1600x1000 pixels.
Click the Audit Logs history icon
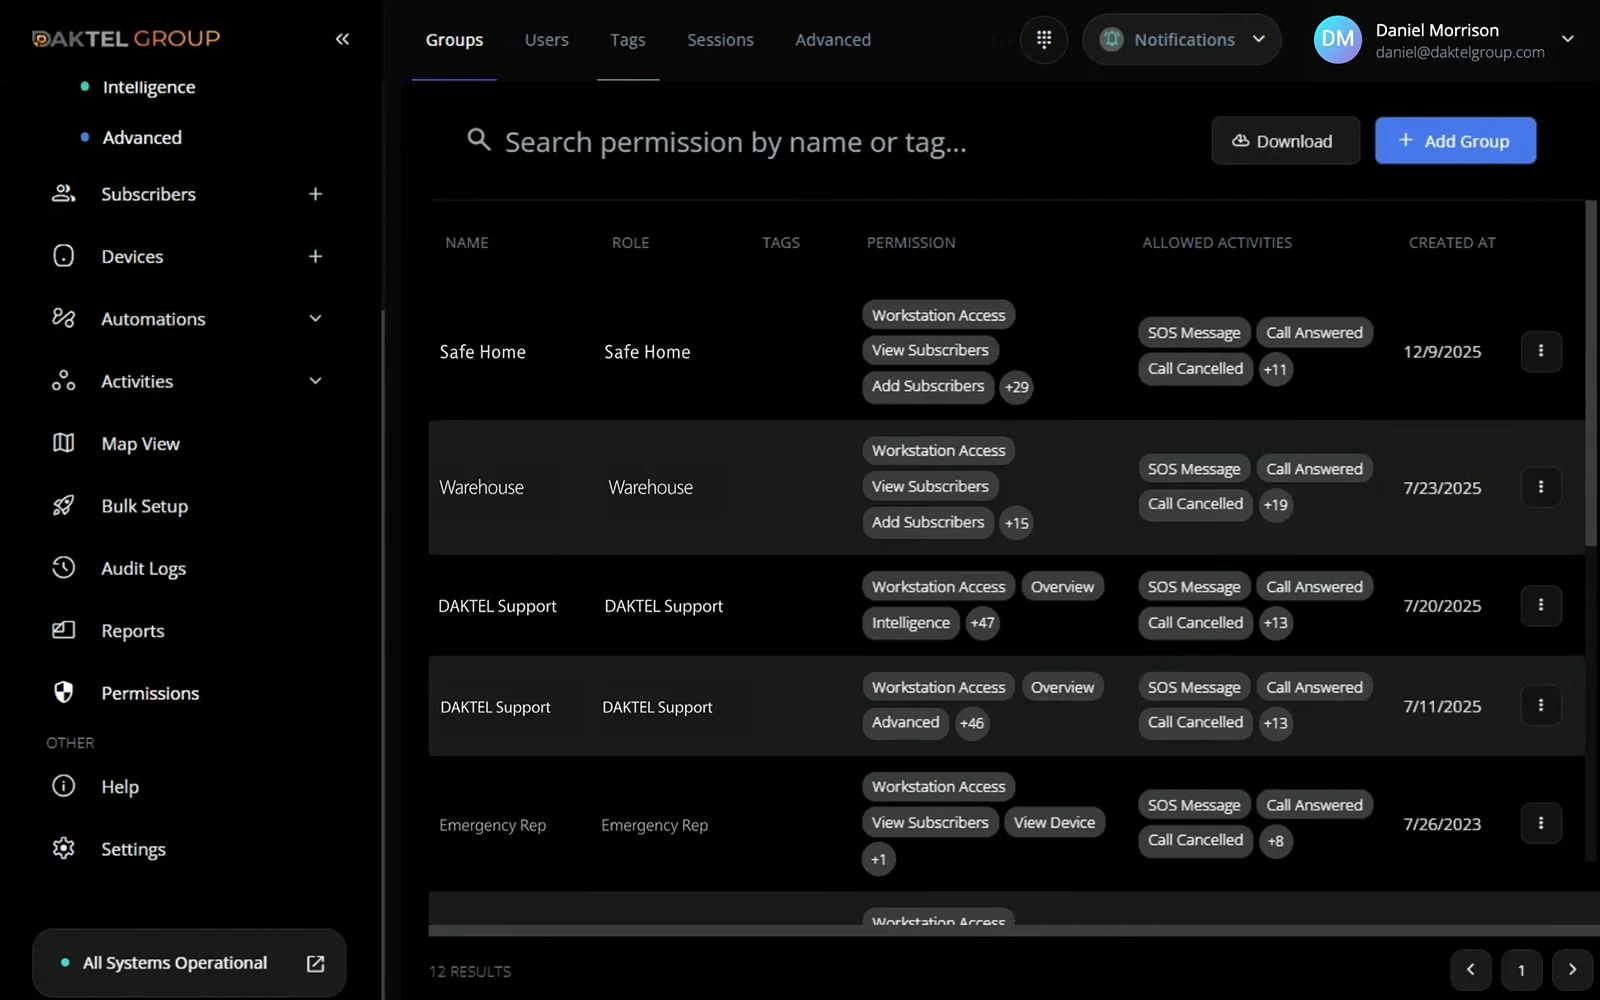point(63,568)
